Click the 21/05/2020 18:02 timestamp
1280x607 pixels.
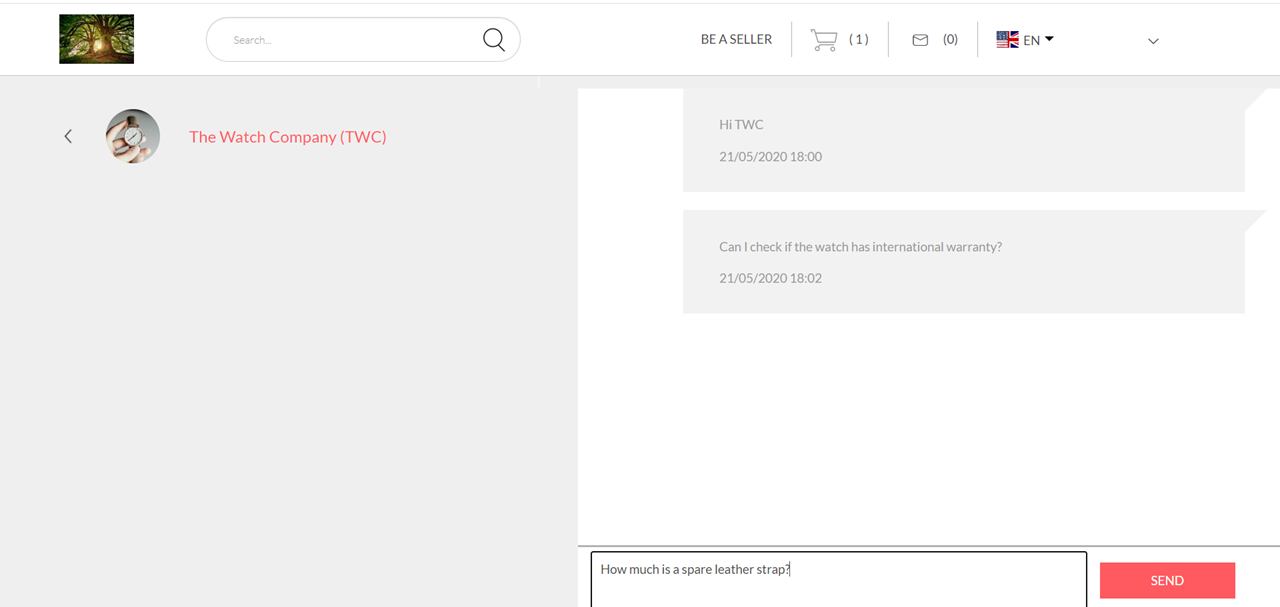click(x=770, y=278)
